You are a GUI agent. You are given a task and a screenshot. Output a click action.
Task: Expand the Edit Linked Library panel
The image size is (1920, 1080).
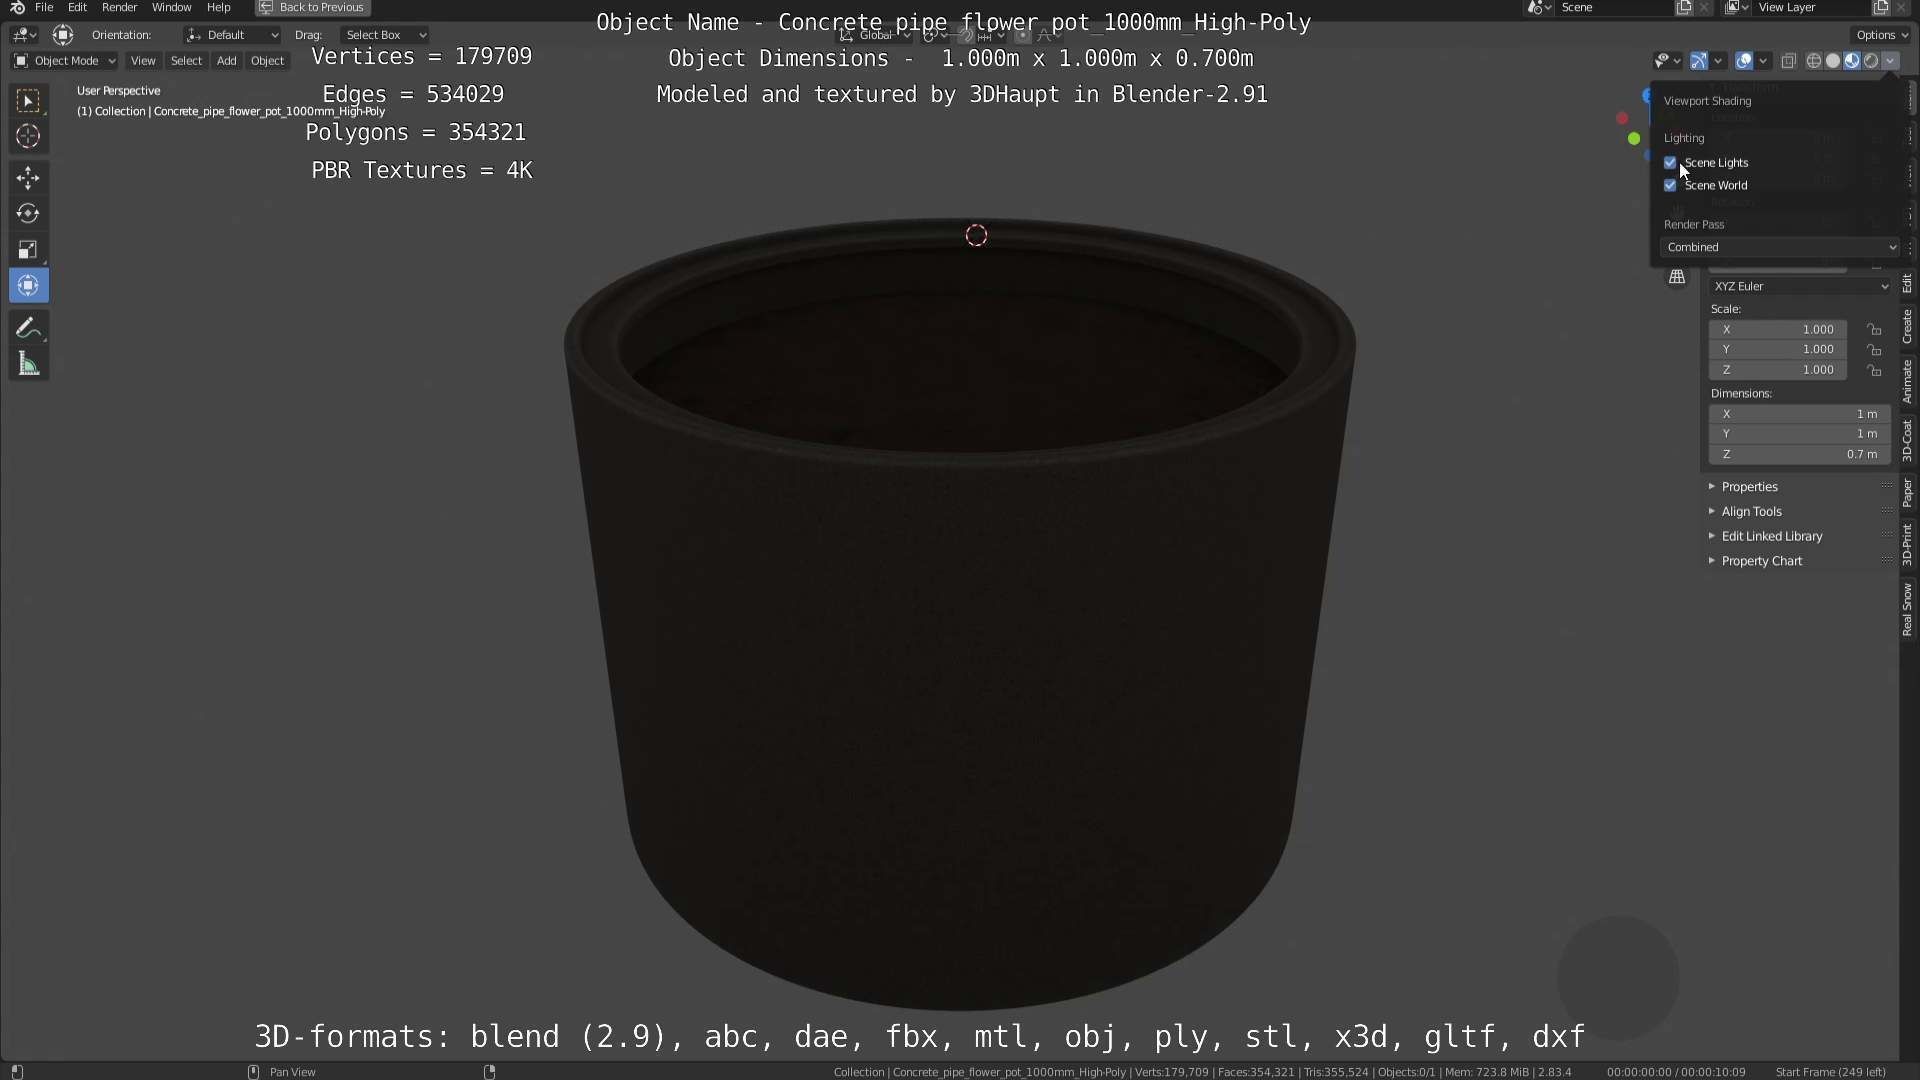tap(1771, 537)
